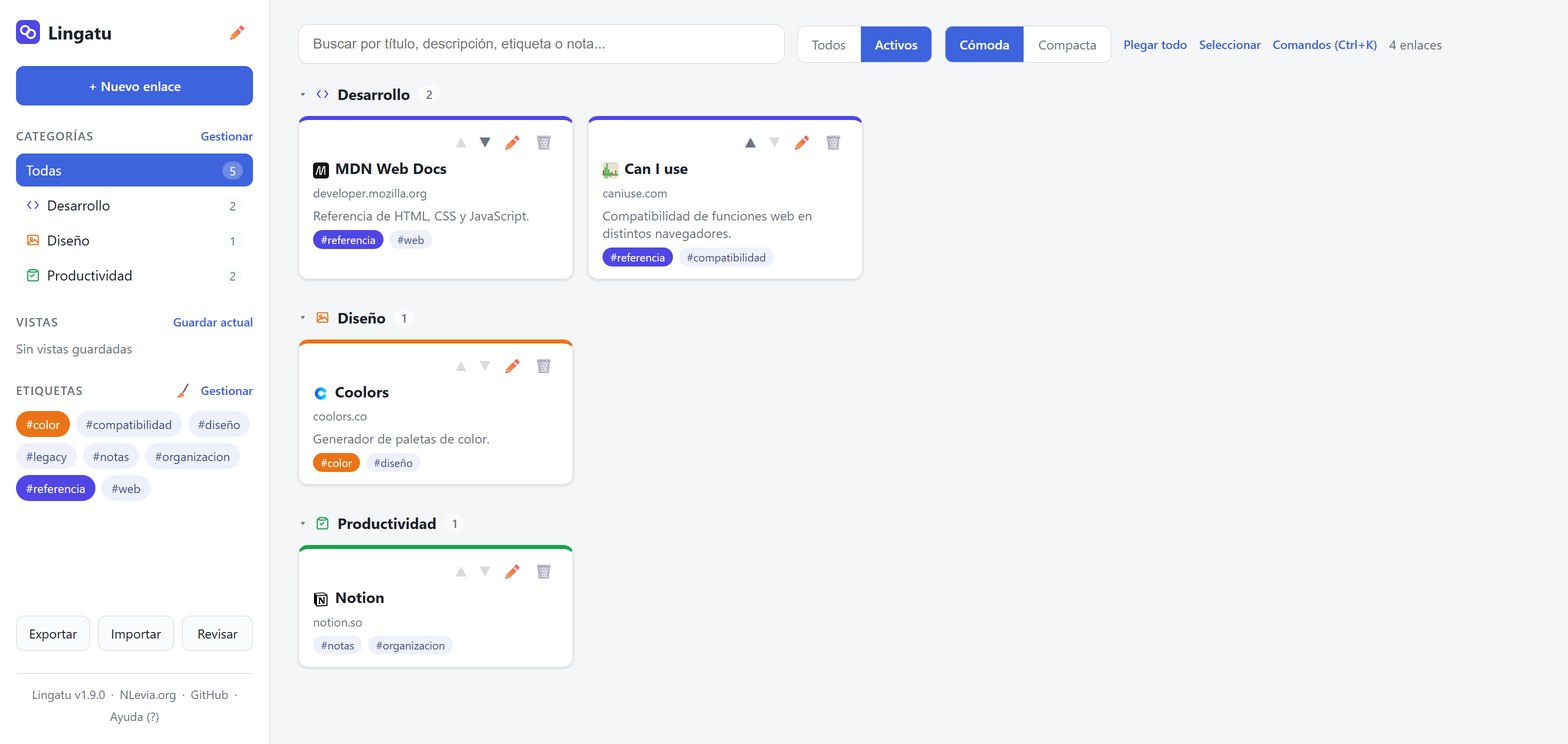The width and height of the screenshot is (1568, 744).
Task: Click the Revisar button
Action: tap(217, 634)
